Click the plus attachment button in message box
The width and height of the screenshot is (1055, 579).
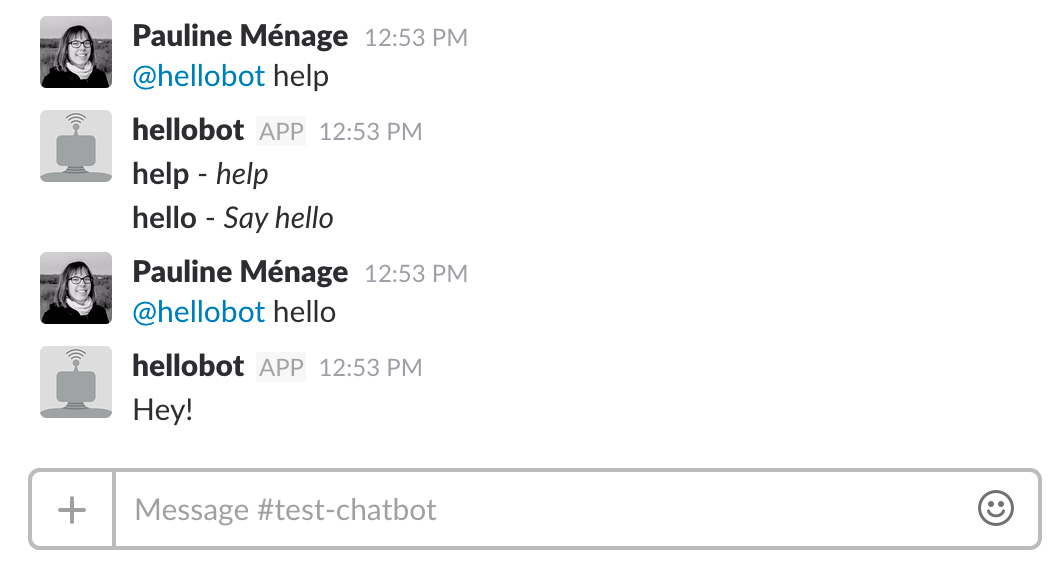[72, 510]
